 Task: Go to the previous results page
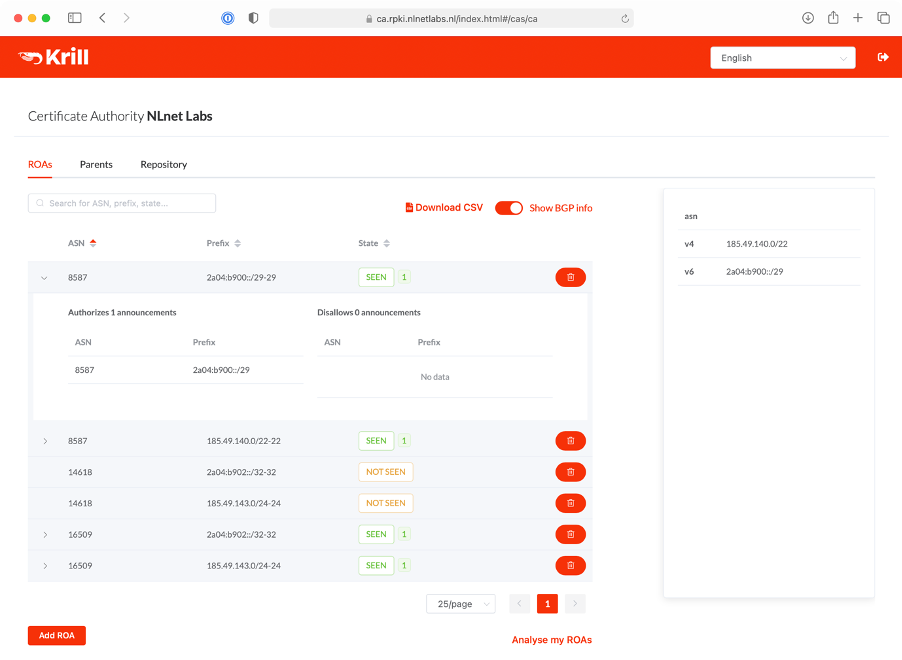[x=519, y=604]
